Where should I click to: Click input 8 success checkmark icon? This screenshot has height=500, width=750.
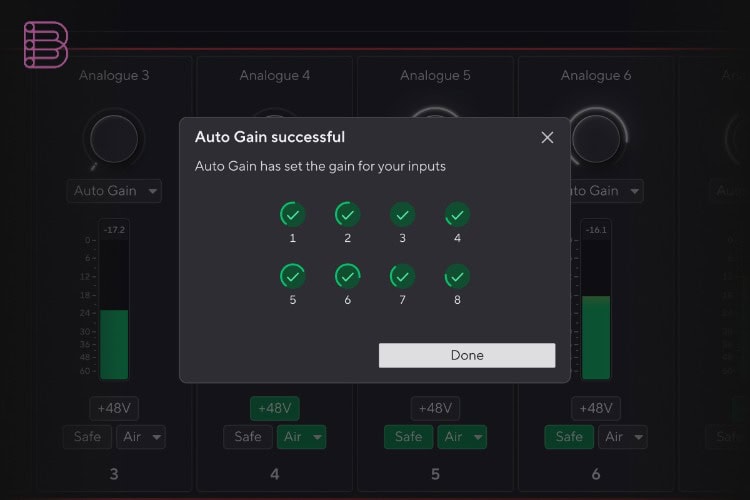click(x=457, y=276)
